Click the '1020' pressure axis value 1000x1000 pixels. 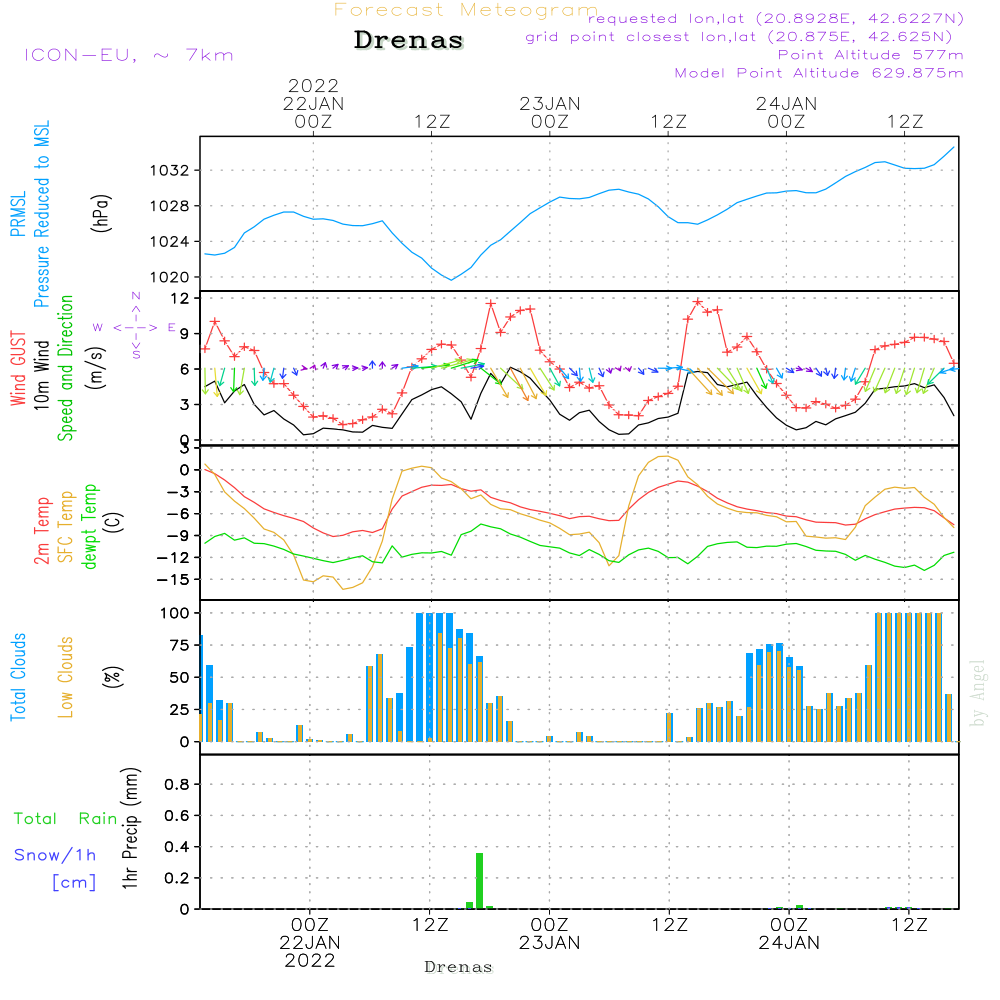click(x=170, y=278)
